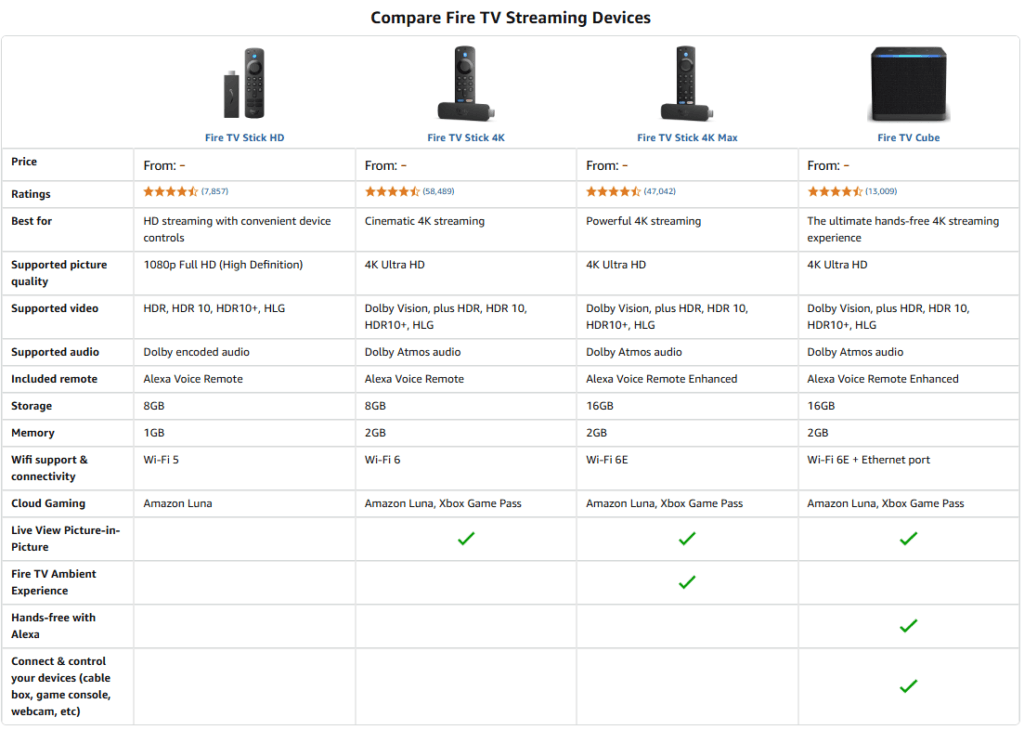This screenshot has width=1024, height=743.
Task: Click the Fire TV Stick HD product image
Action: coord(244,83)
